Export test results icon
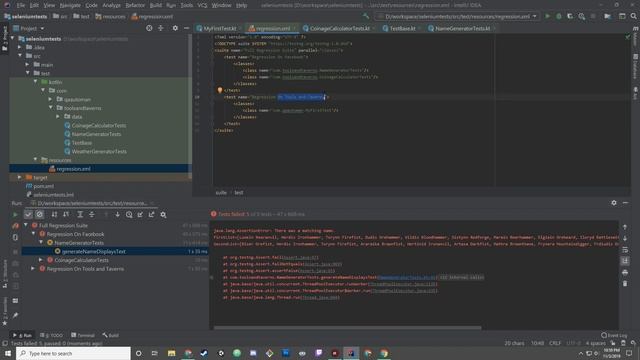640x360 pixels. click(151, 214)
